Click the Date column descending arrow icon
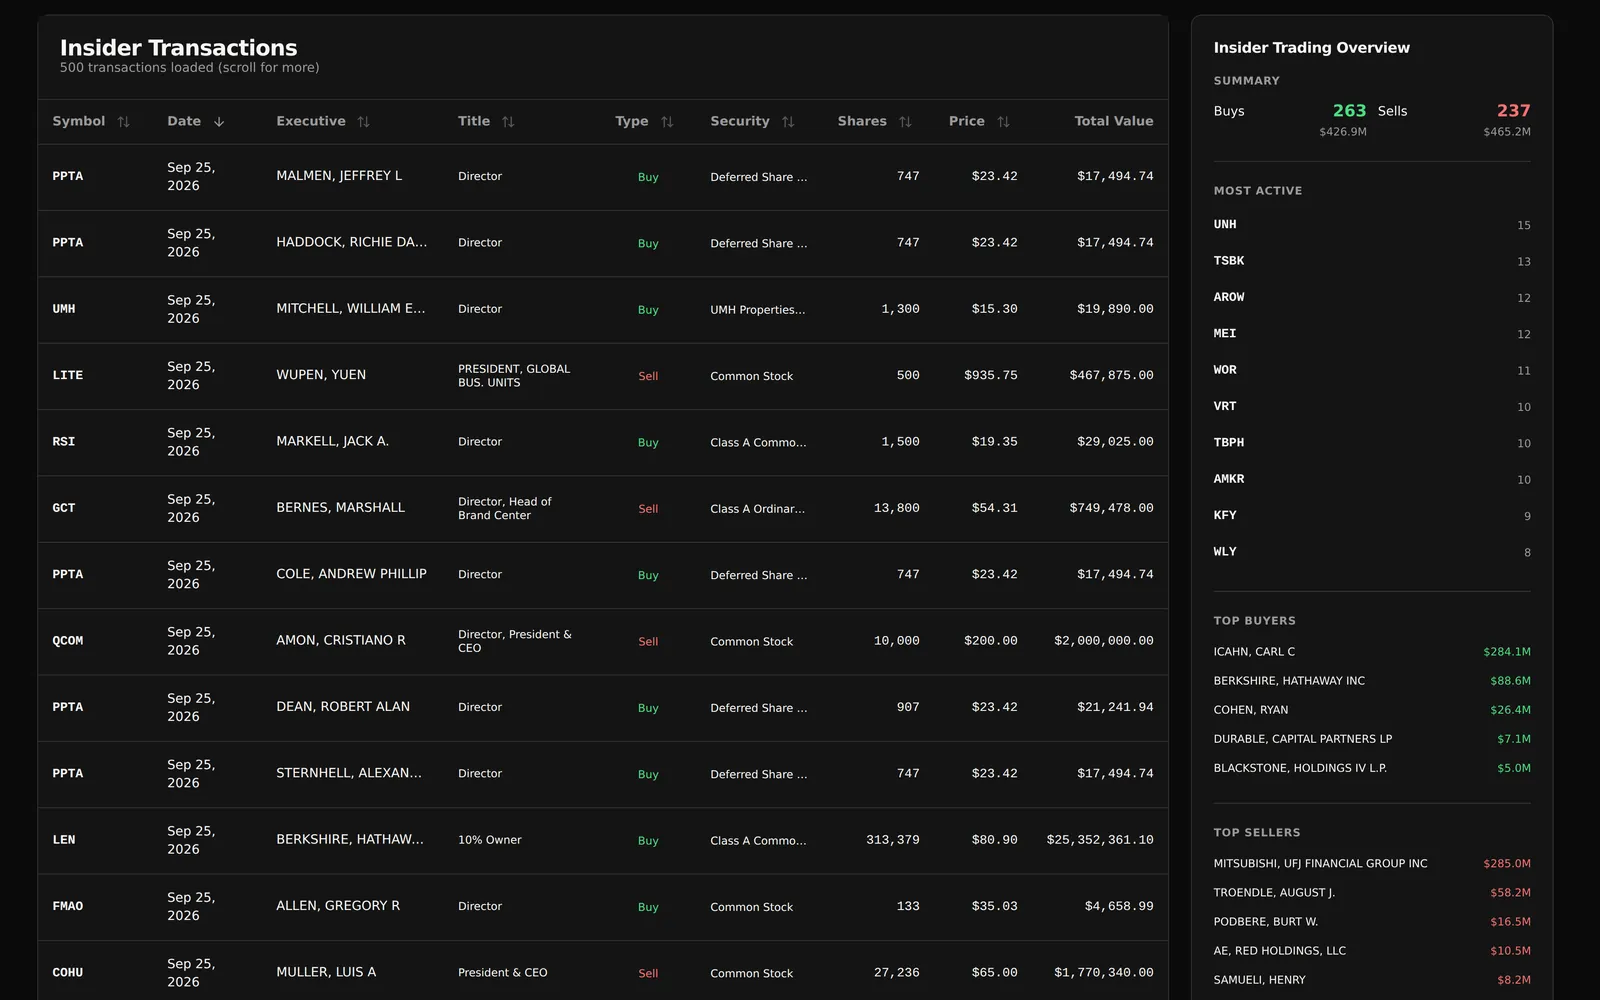This screenshot has height=1000, width=1600. (x=219, y=122)
